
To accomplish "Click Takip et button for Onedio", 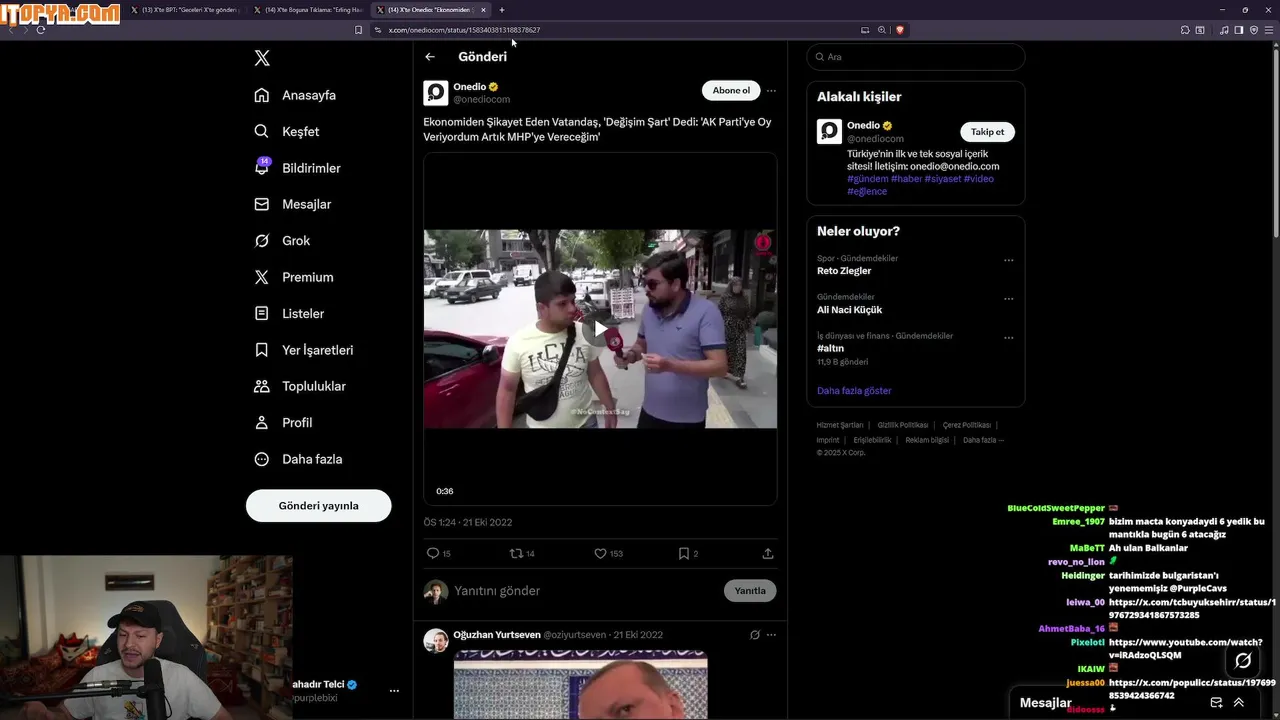I will click(987, 132).
